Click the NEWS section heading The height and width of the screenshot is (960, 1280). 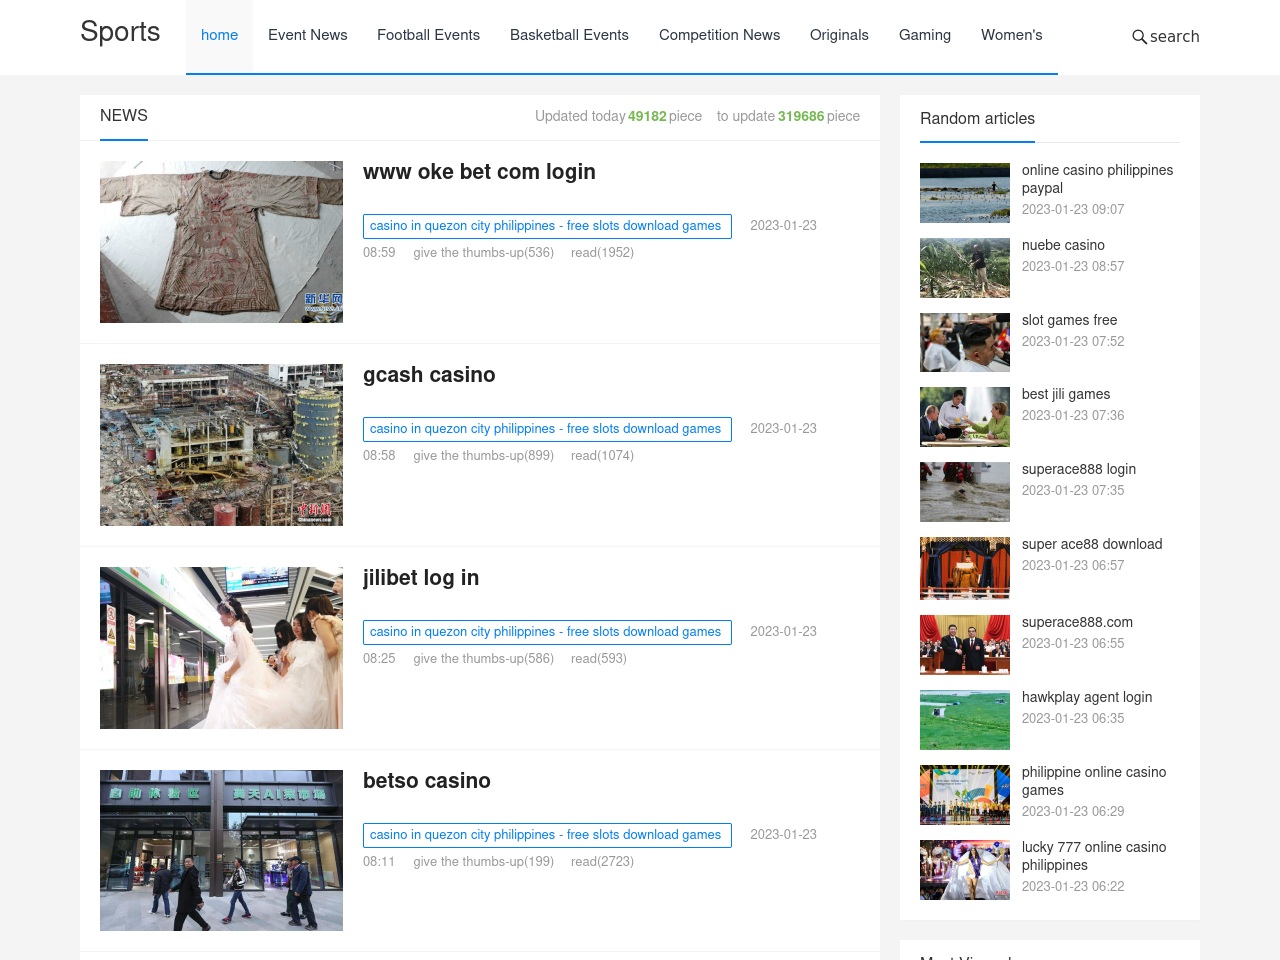point(124,116)
